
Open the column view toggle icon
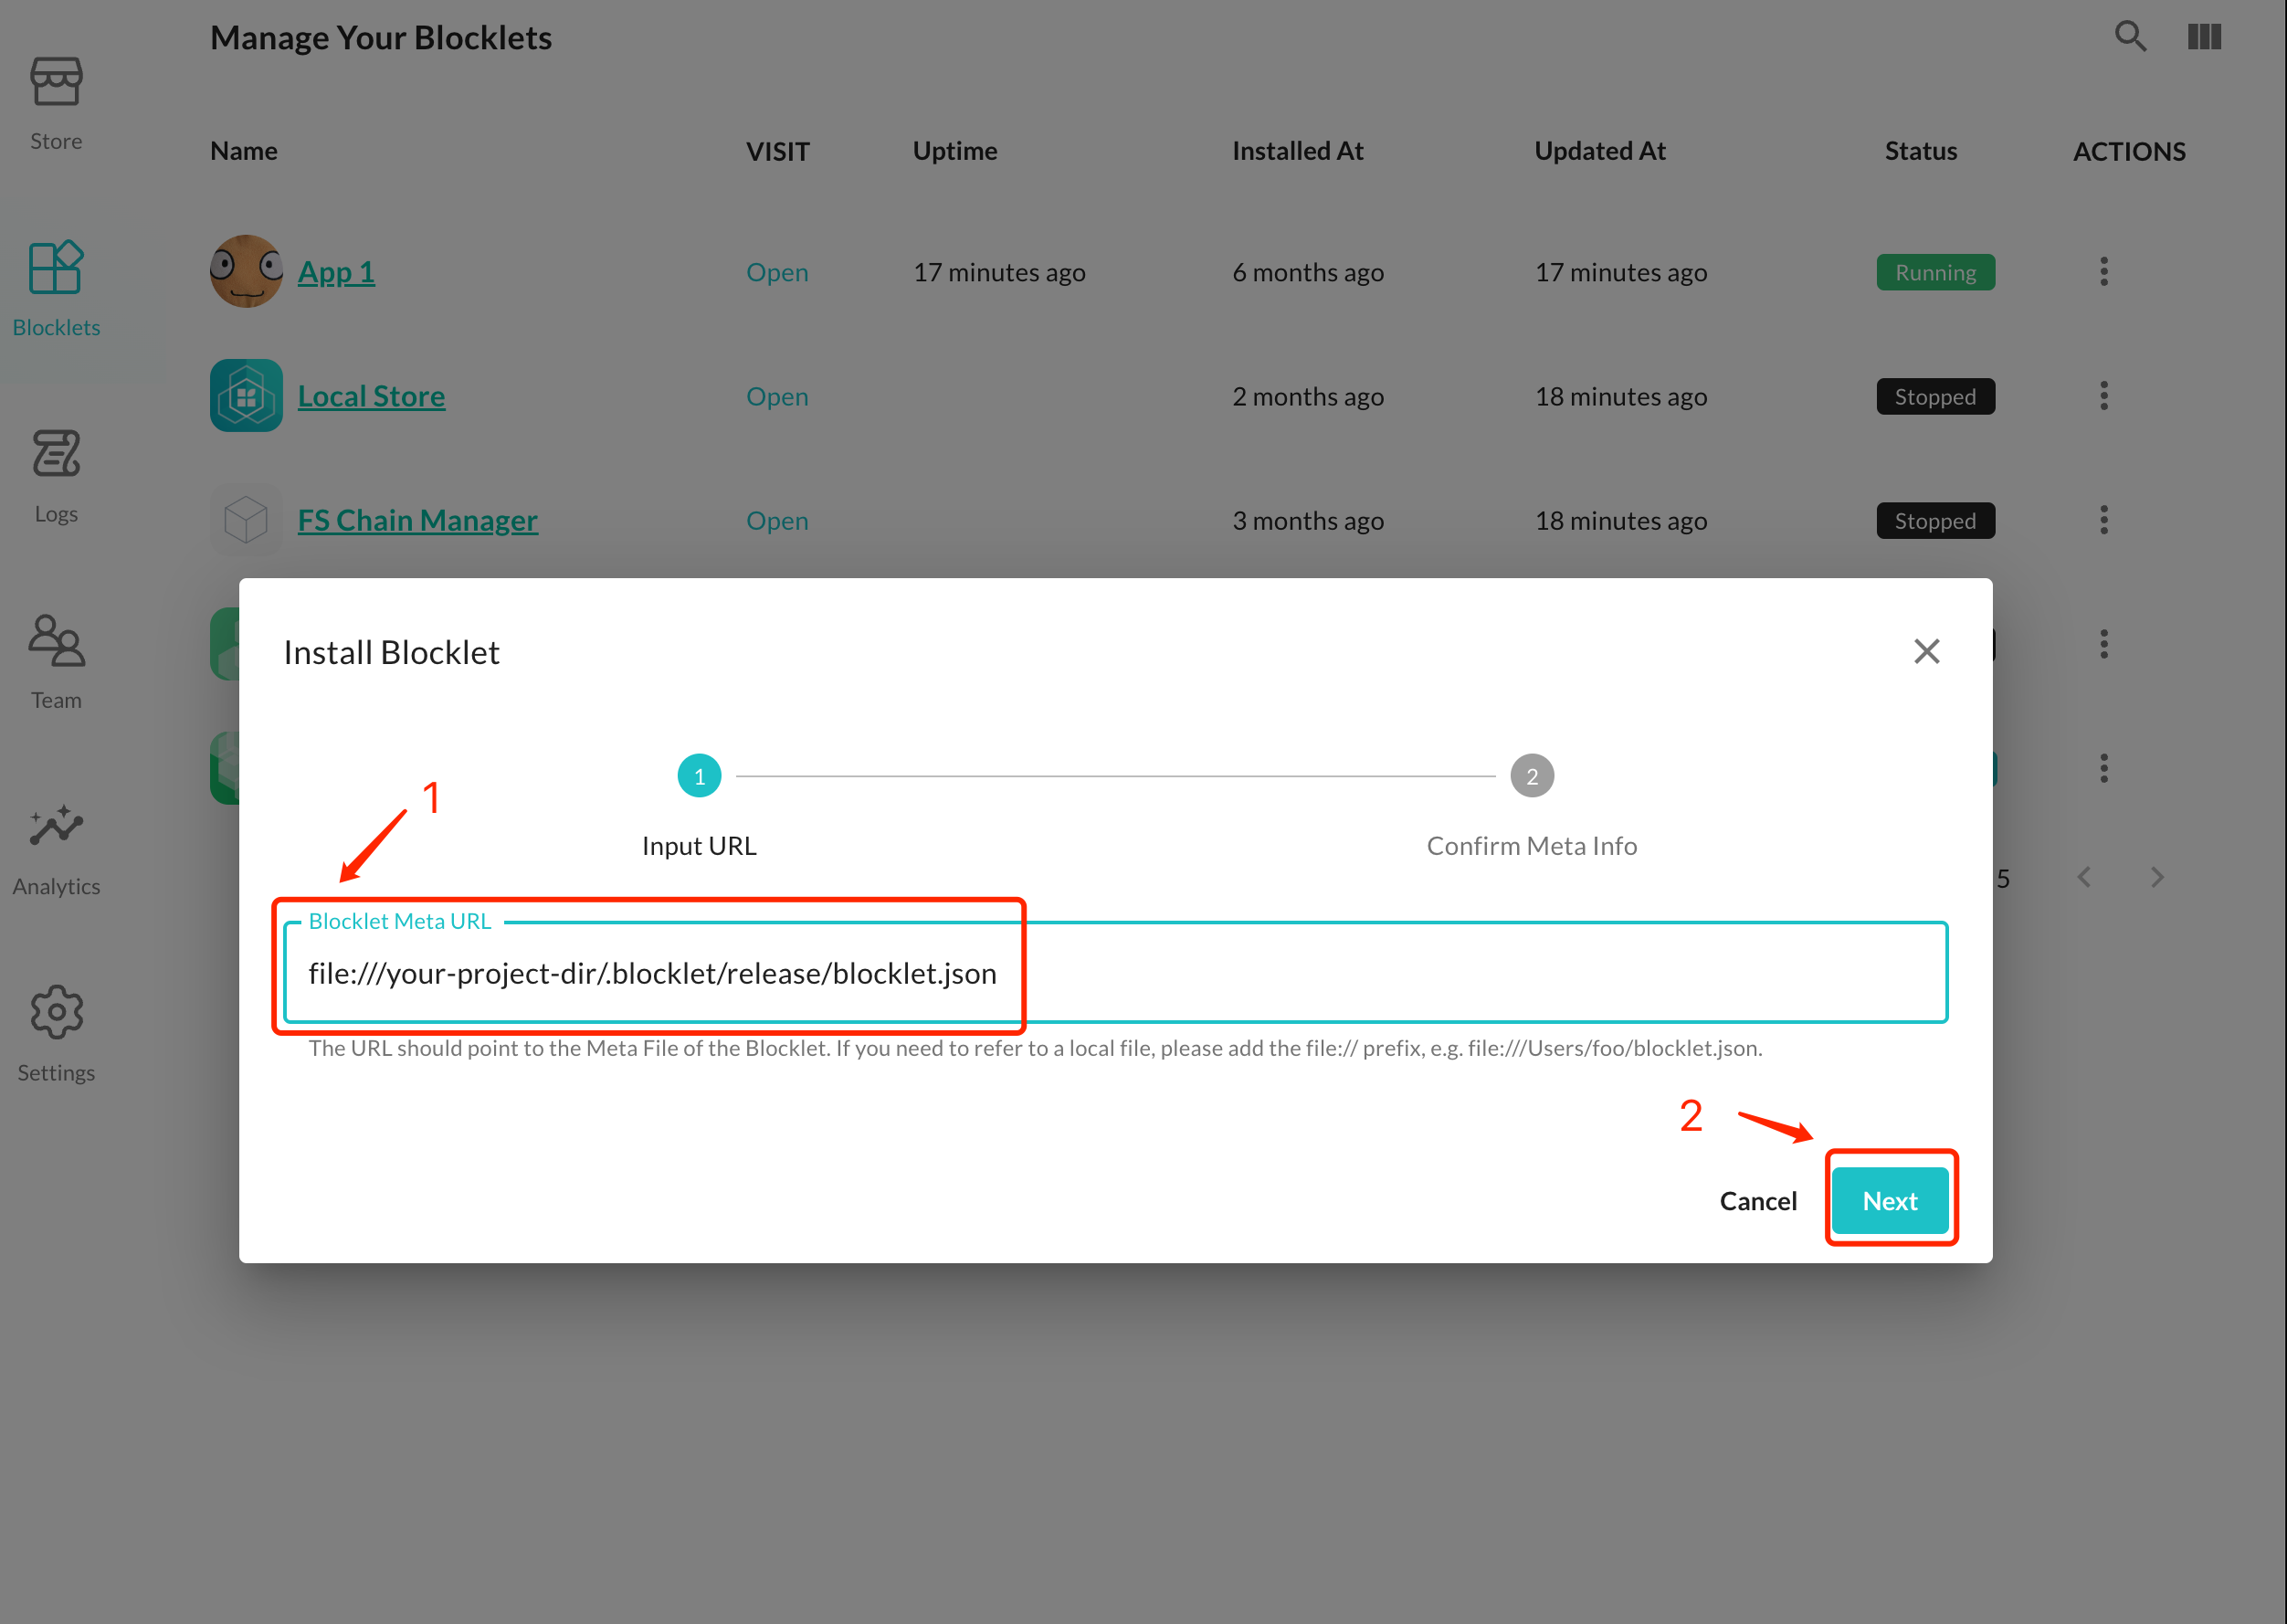[x=2203, y=37]
